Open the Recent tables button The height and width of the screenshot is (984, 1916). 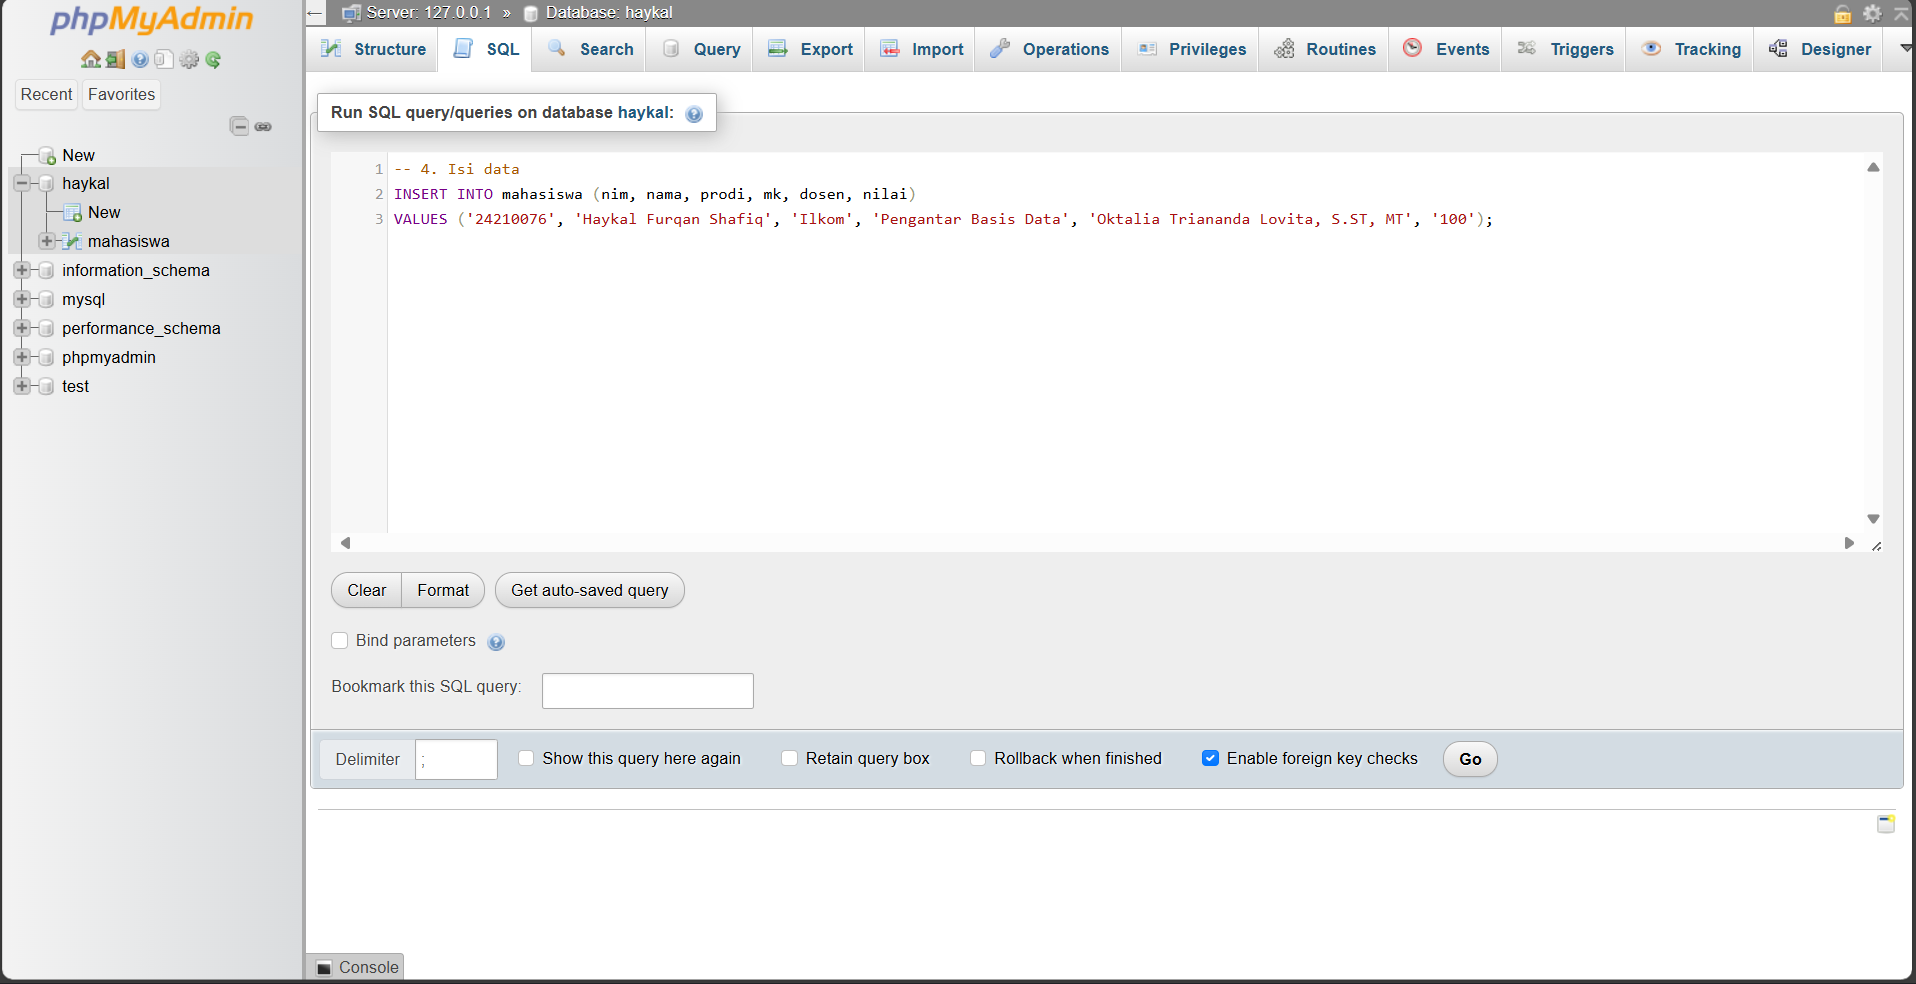pyautogui.click(x=46, y=95)
